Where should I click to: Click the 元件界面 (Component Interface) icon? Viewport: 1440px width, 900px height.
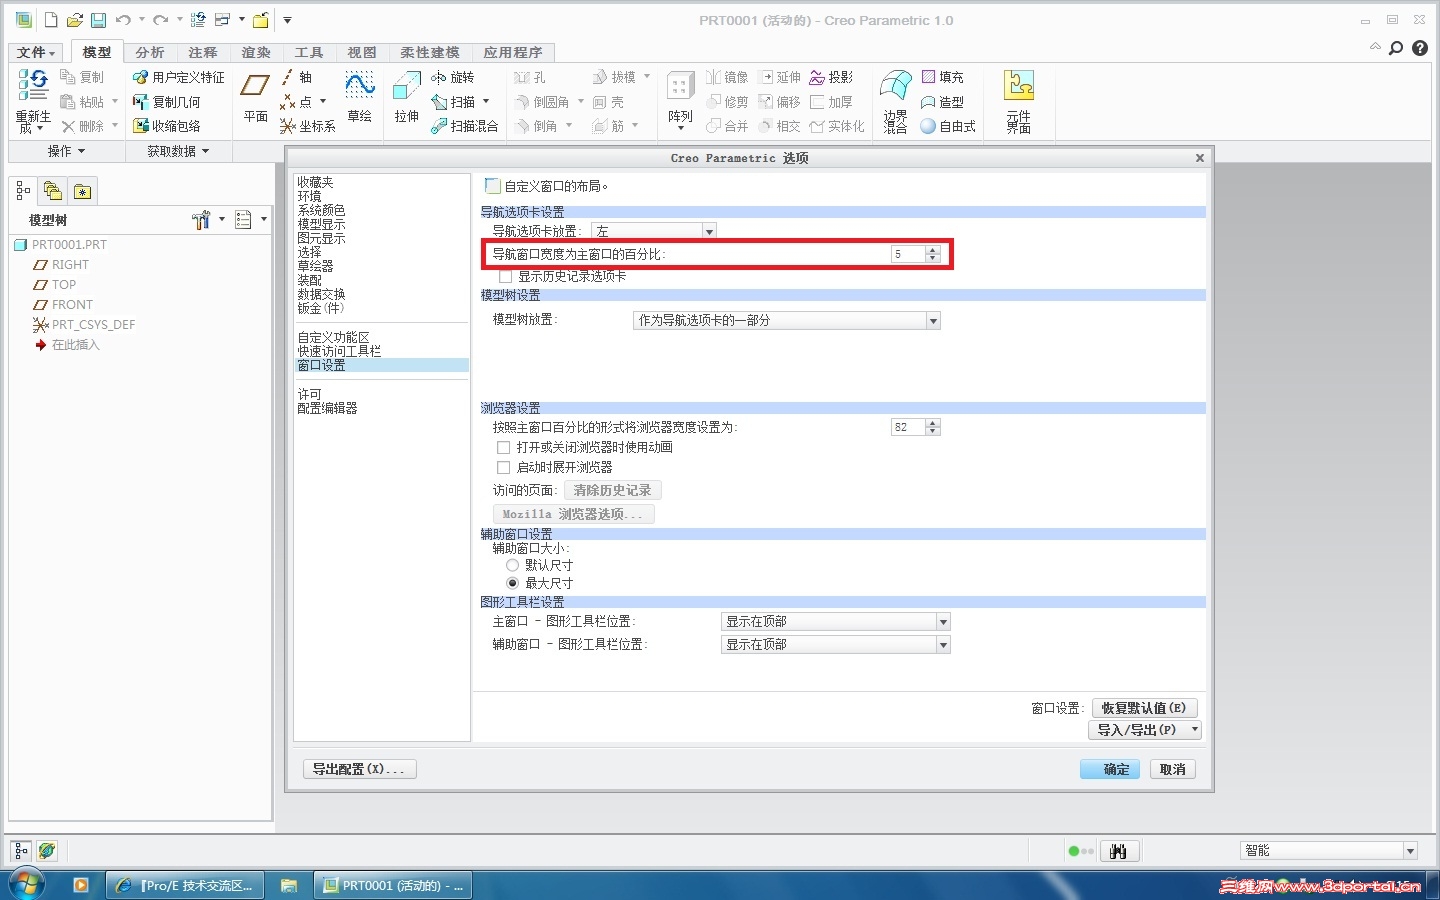tap(1018, 101)
